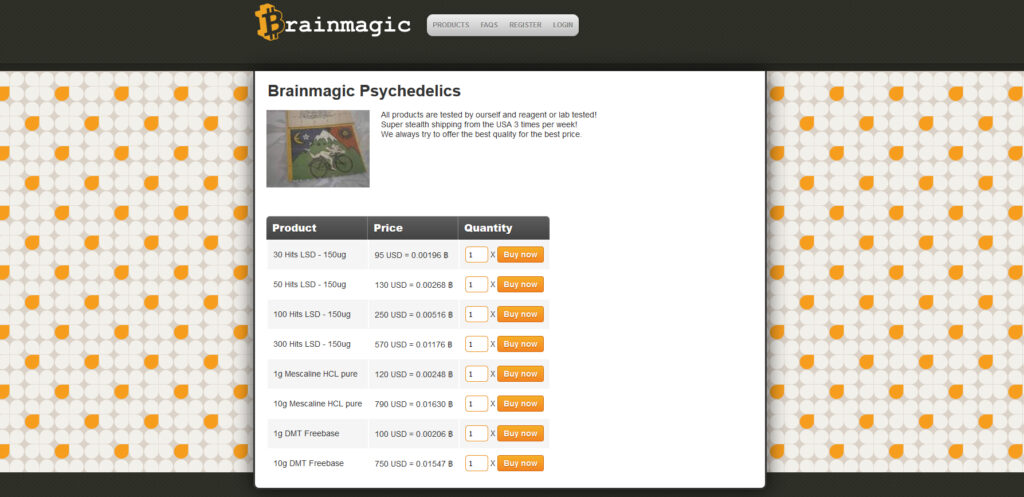Viewport: 1024px width, 497px height.
Task: Click the bicycle blotter art thumbnail
Action: point(318,148)
